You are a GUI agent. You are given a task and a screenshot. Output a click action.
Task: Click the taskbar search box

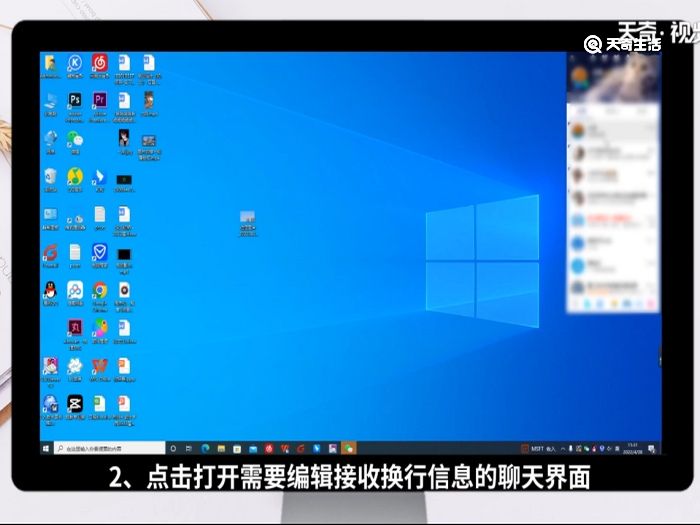[x=109, y=448]
